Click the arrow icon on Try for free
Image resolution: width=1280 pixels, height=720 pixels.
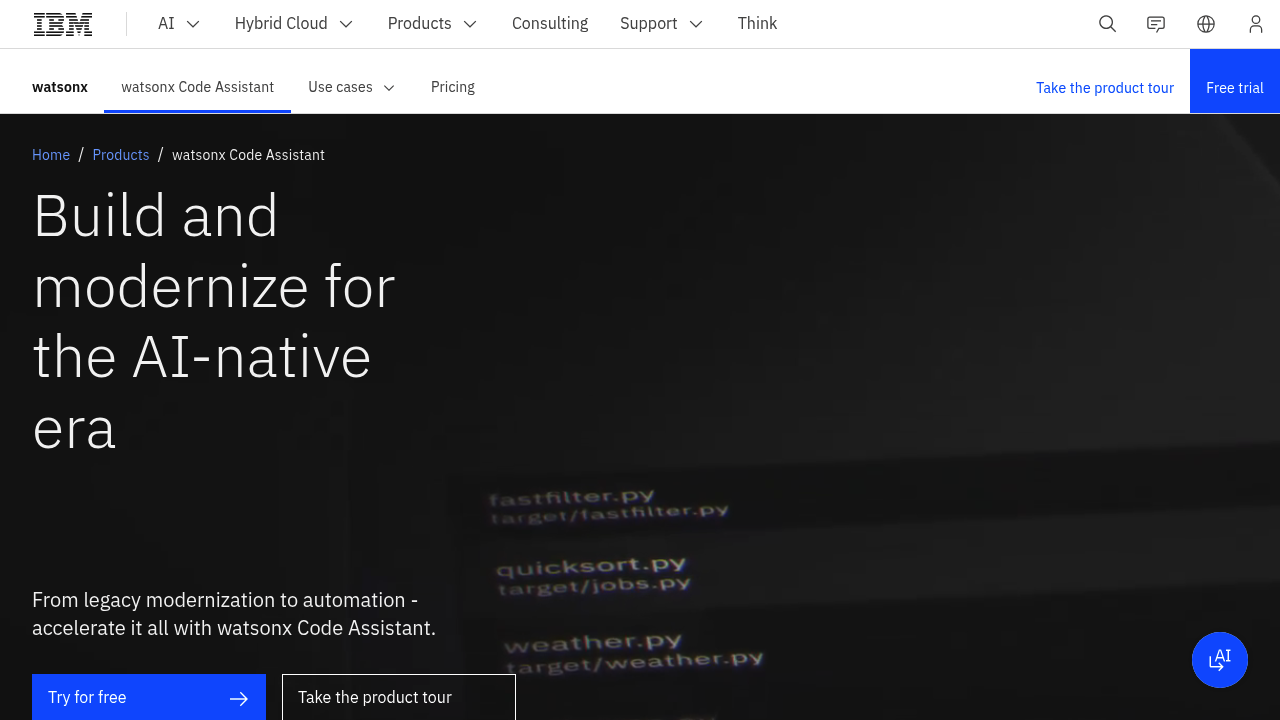[x=238, y=698]
